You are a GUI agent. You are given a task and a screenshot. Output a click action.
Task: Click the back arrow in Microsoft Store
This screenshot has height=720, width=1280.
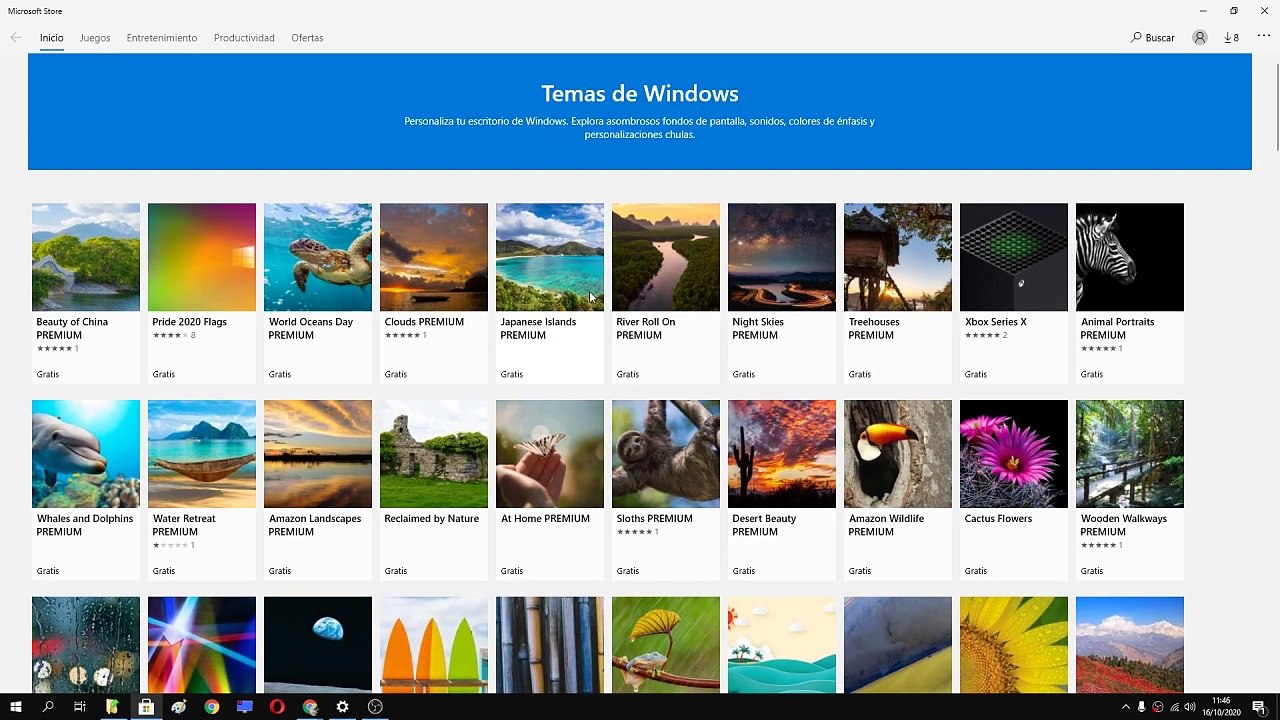pyautogui.click(x=15, y=38)
